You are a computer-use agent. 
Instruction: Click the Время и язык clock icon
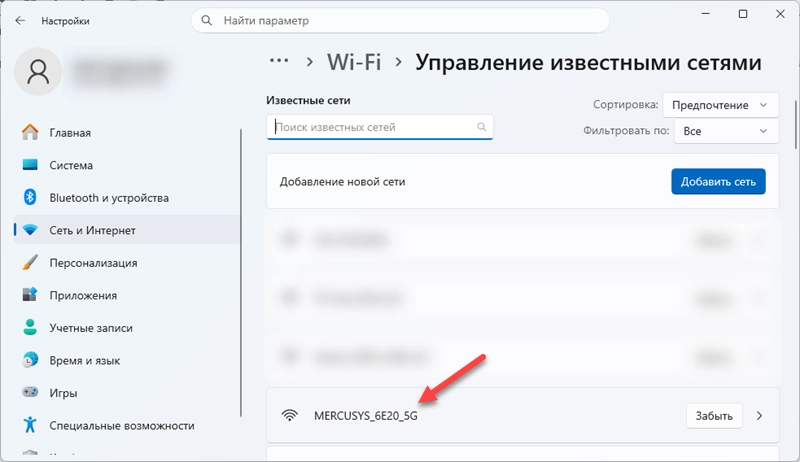coord(30,360)
